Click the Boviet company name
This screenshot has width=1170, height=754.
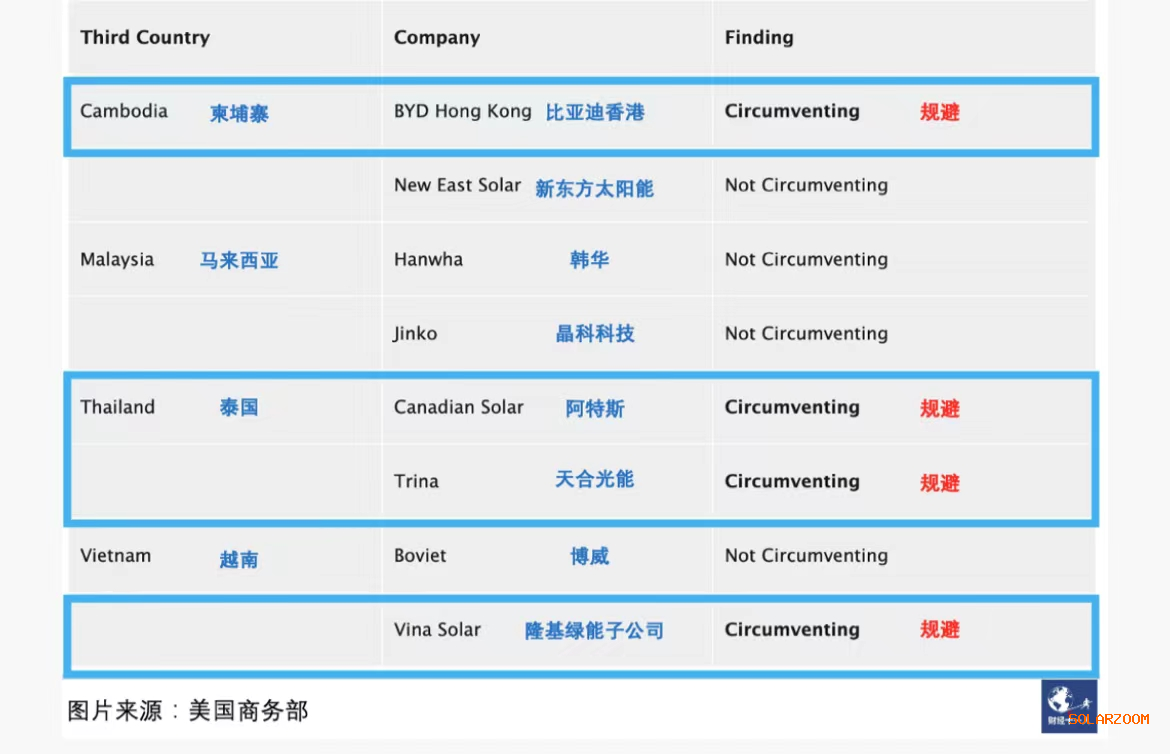point(420,555)
